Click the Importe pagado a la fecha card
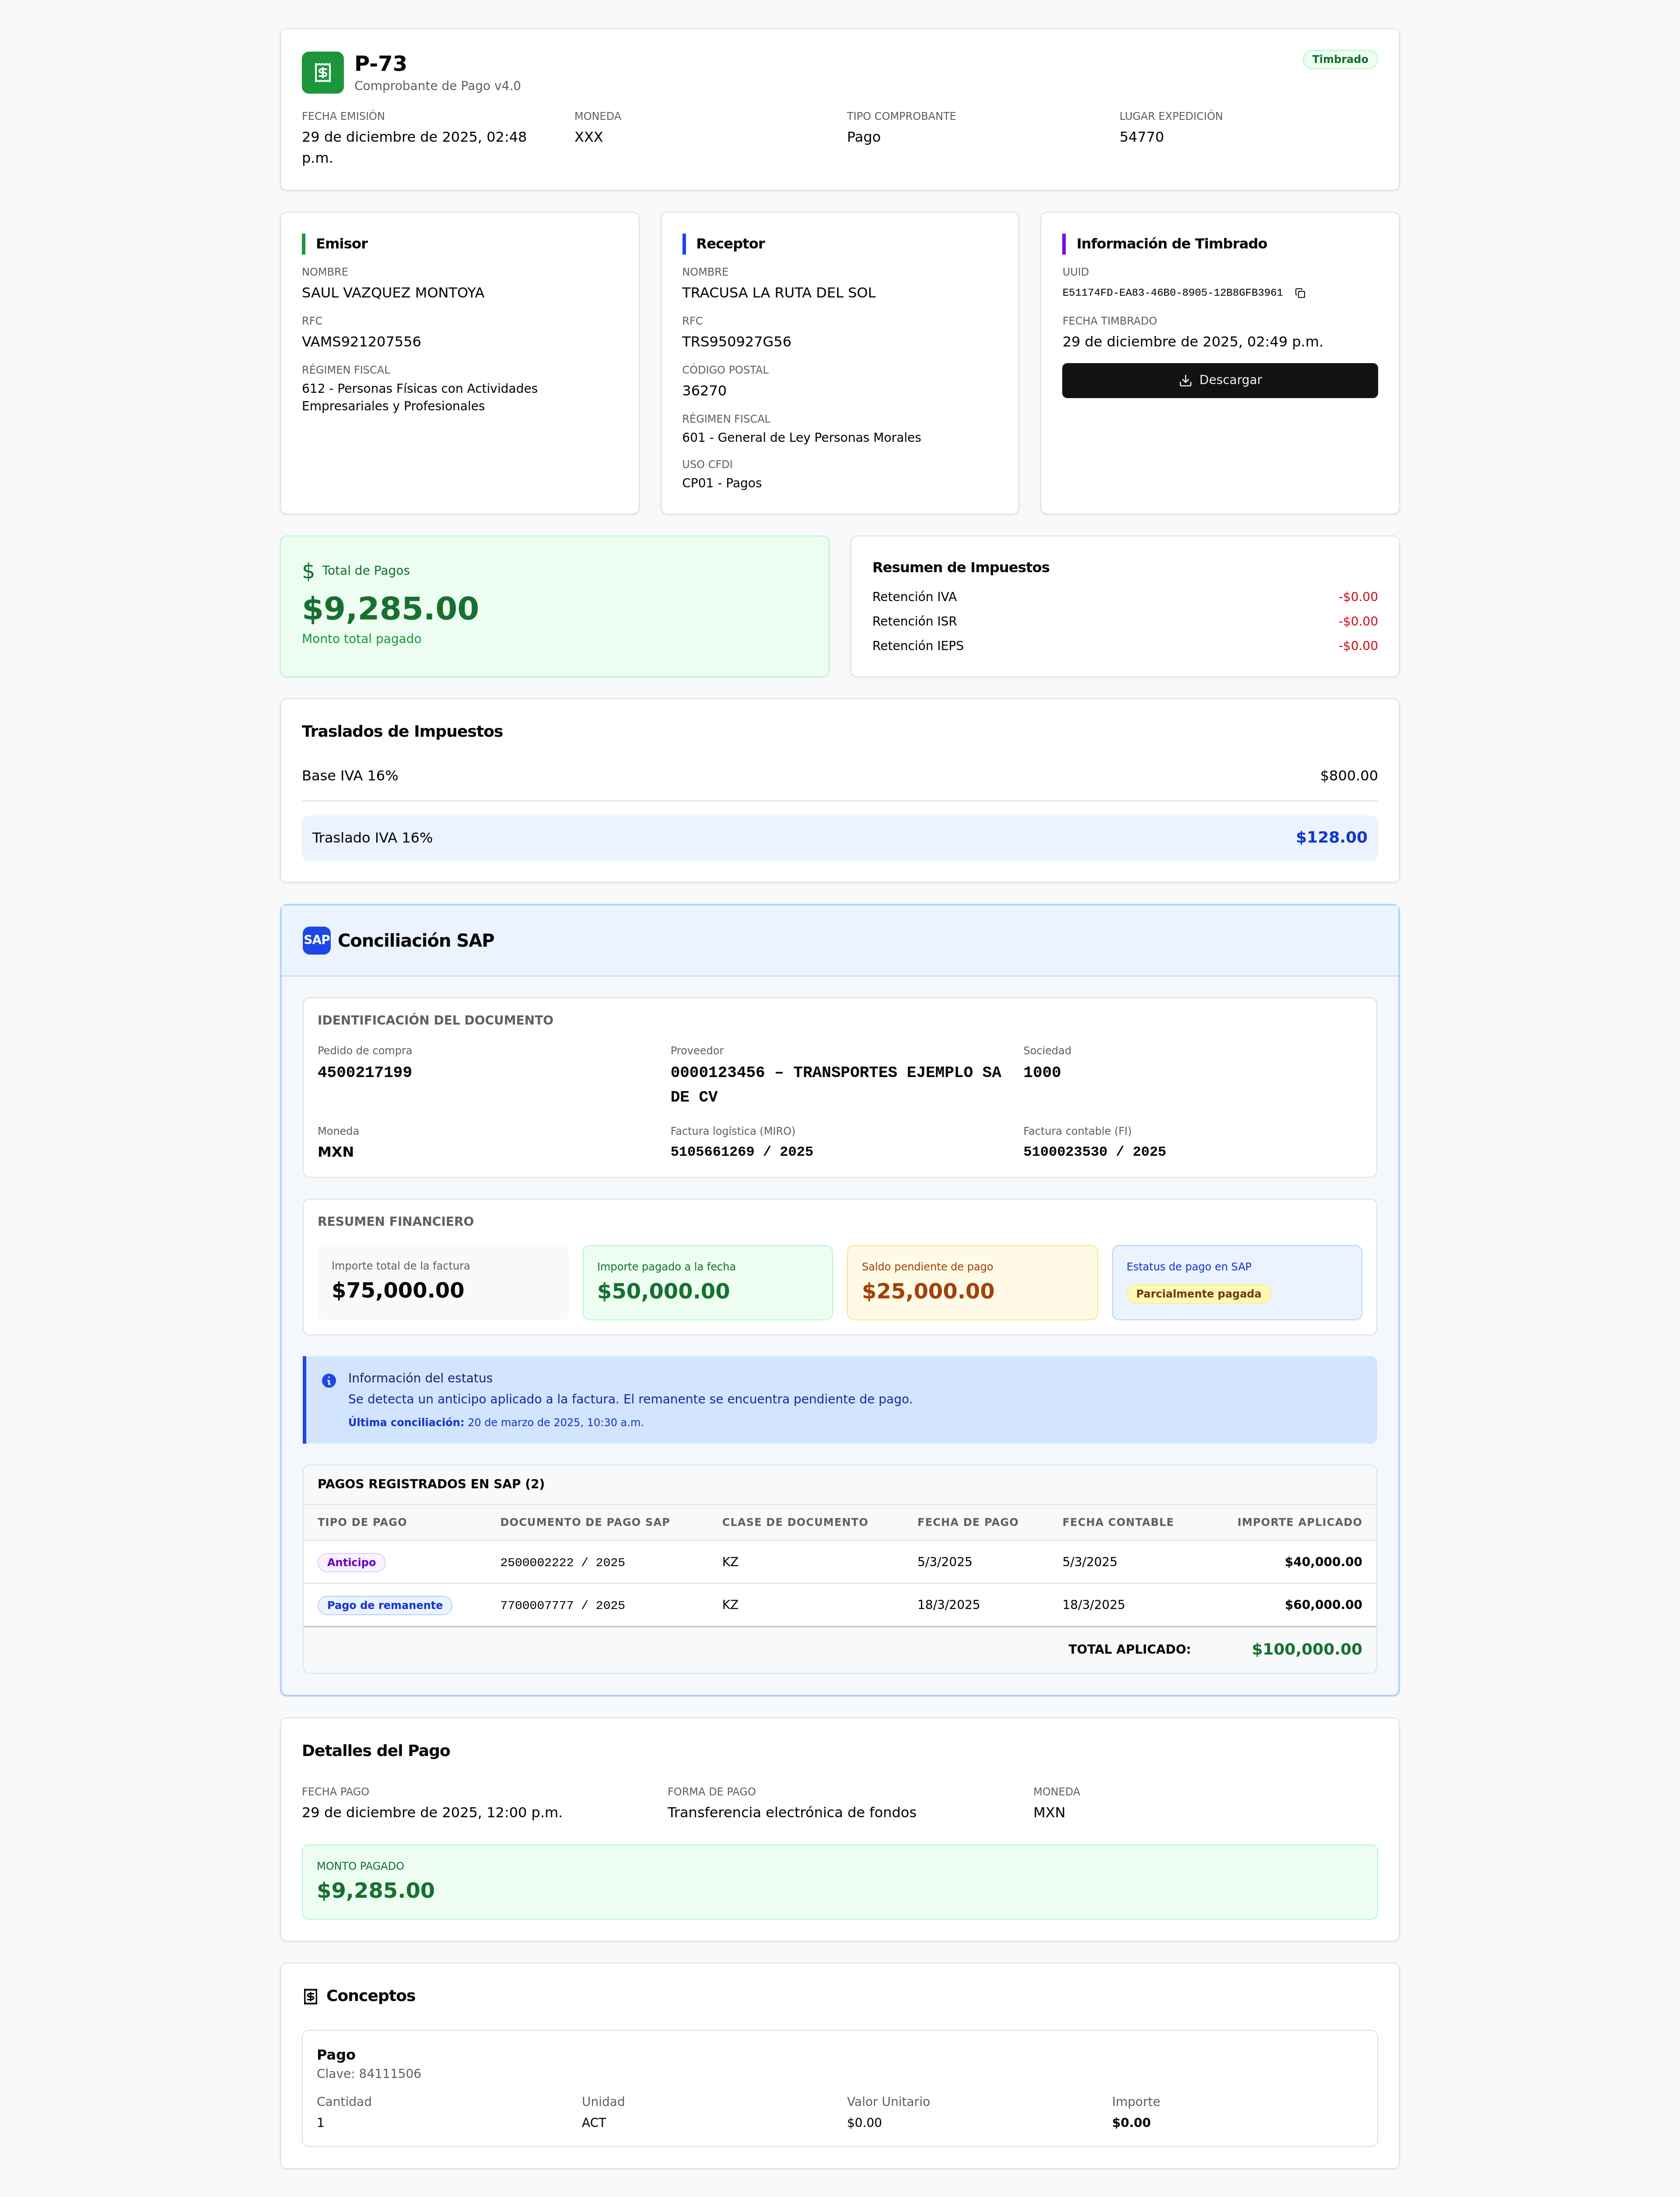1680x2197 pixels. click(x=707, y=1282)
